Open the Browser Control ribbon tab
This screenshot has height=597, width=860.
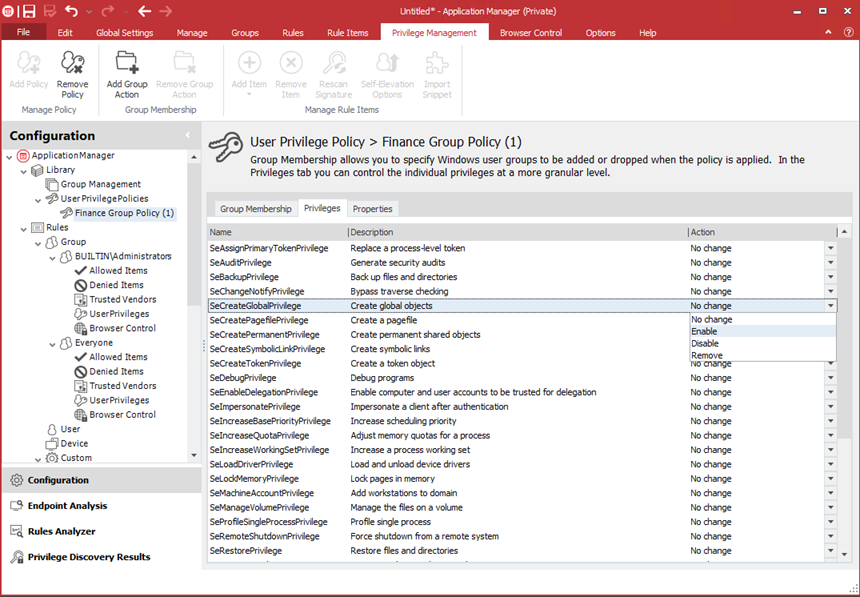point(531,33)
